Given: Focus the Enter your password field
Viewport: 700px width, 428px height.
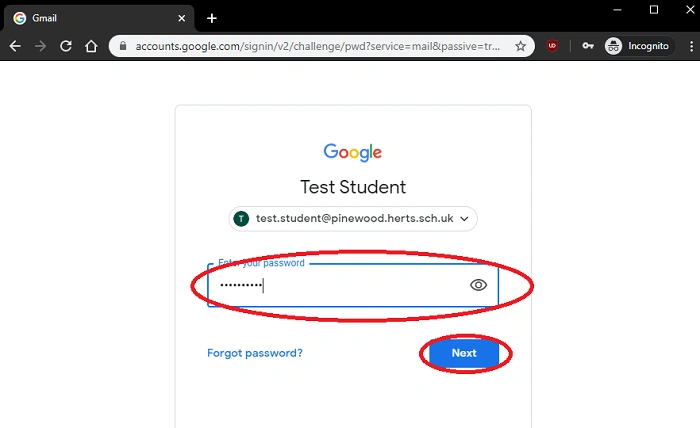Looking at the screenshot, I should coord(340,286).
